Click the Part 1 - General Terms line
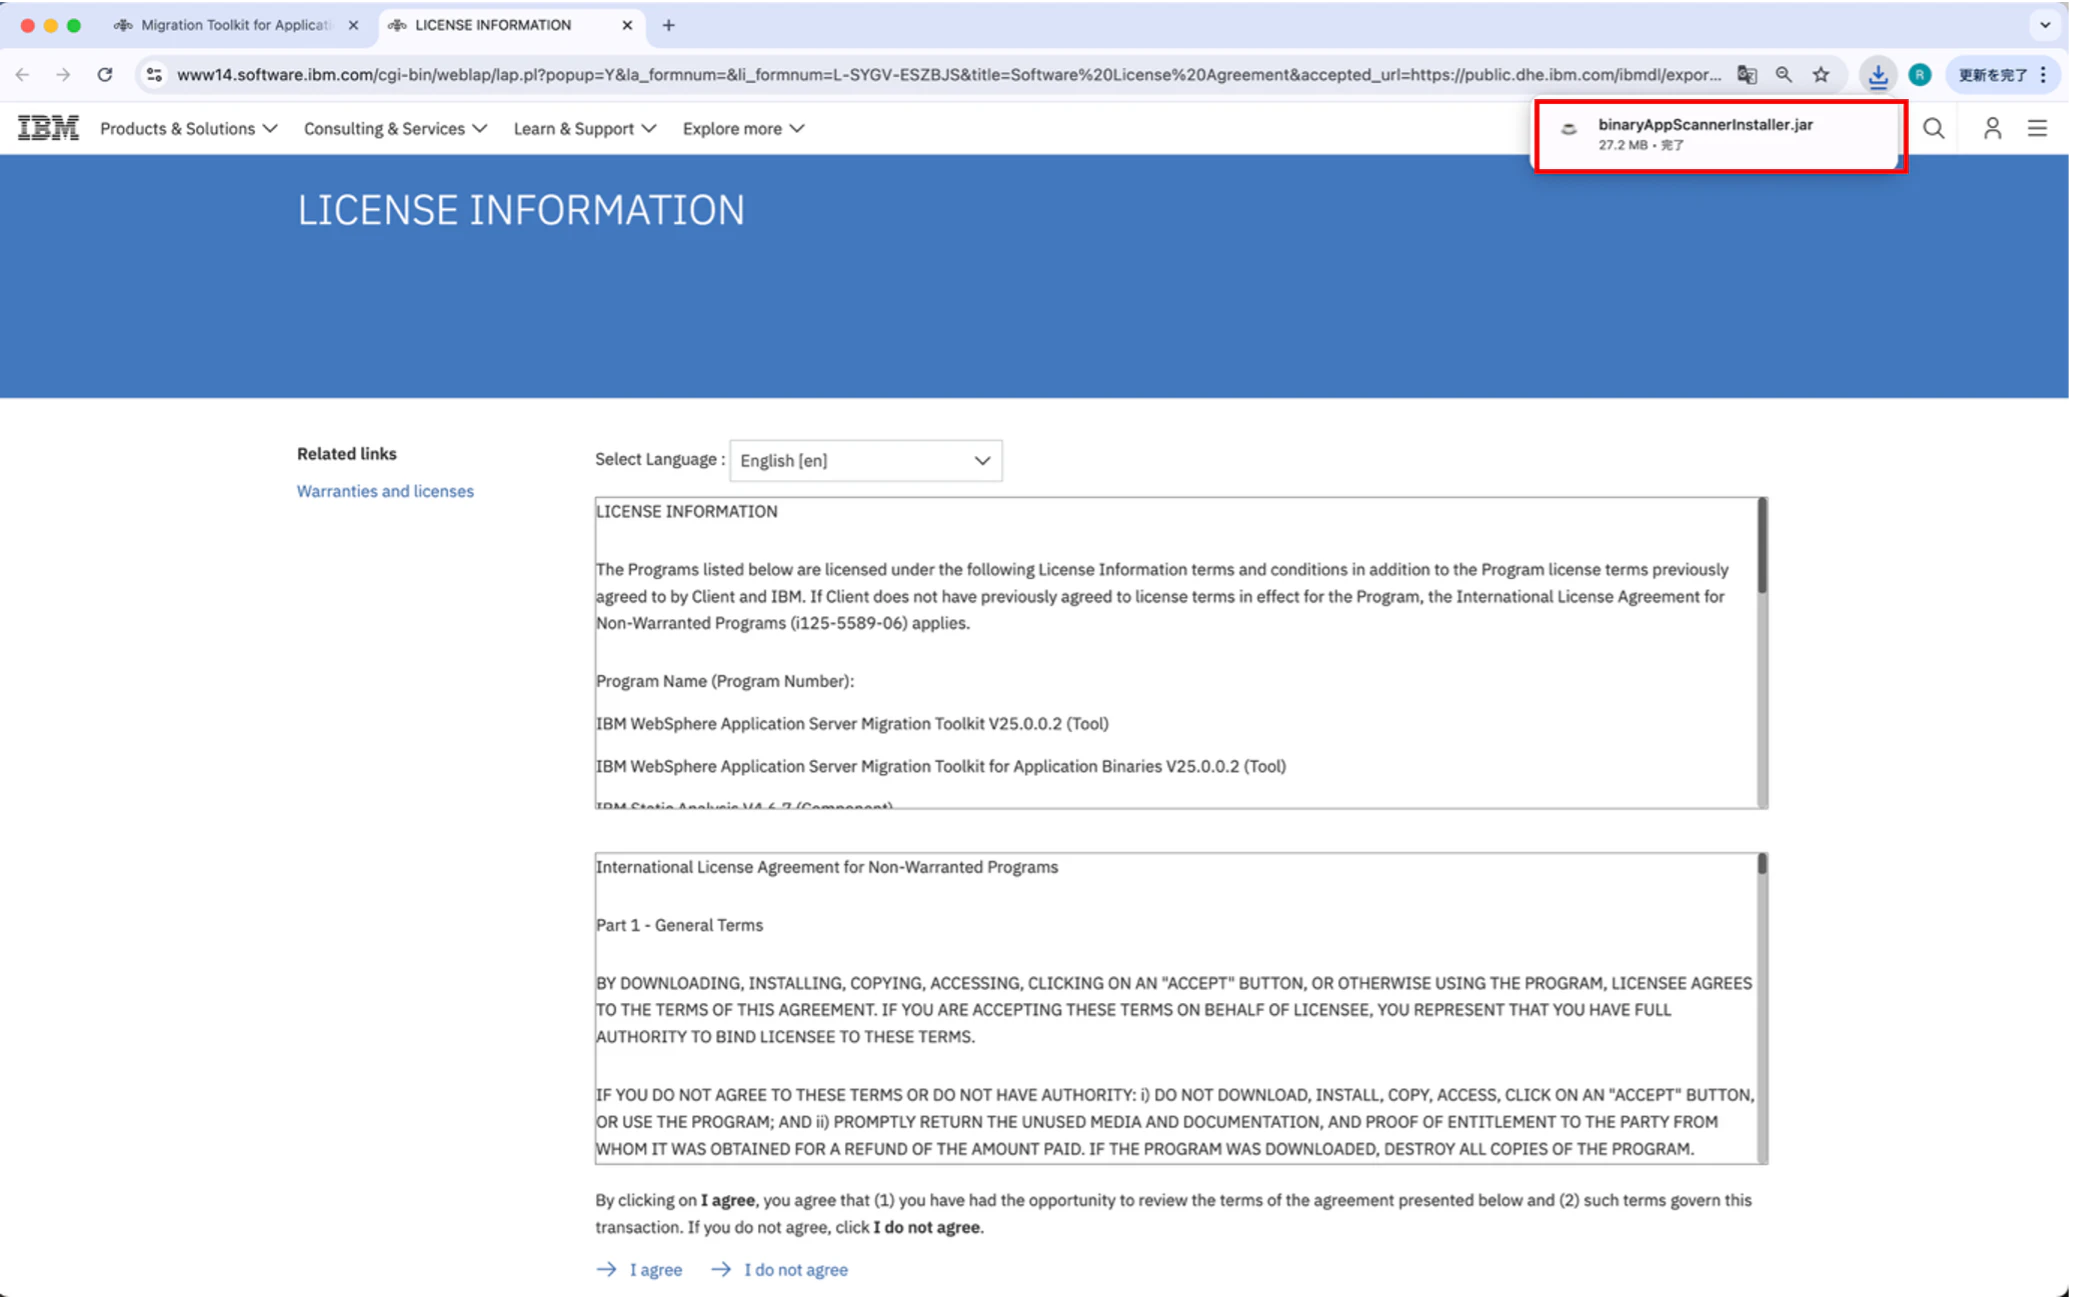The height and width of the screenshot is (1301, 2076). coord(680,925)
